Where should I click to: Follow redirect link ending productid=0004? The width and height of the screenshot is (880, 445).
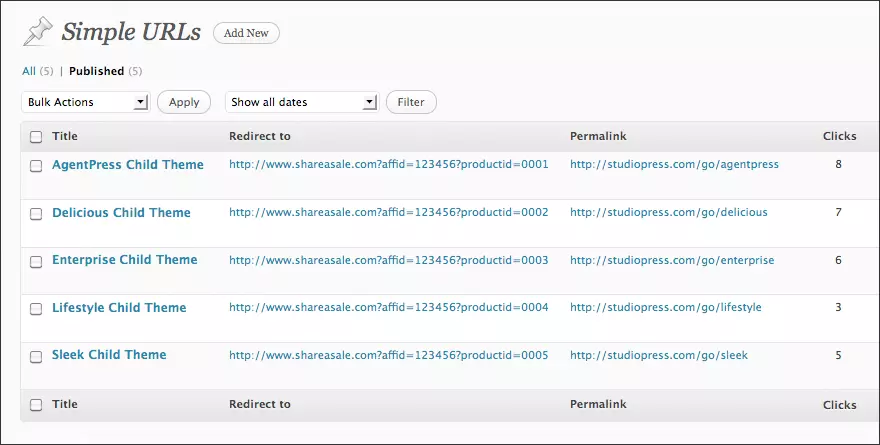388,307
